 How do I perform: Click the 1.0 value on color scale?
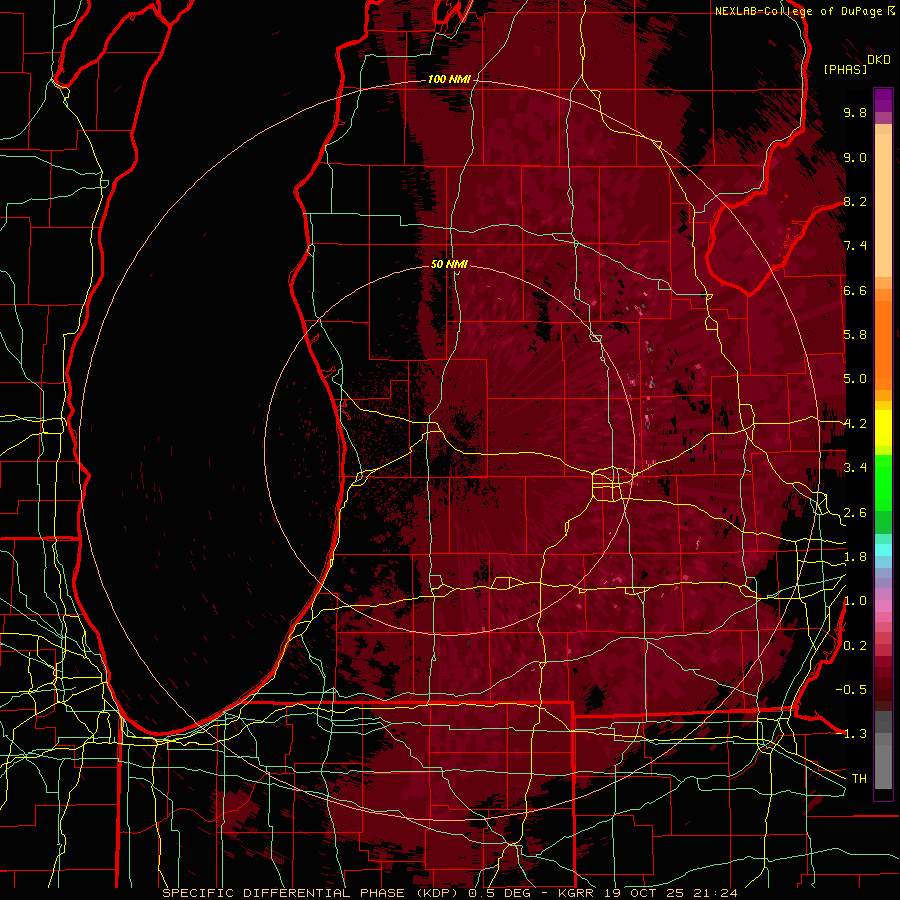855,601
